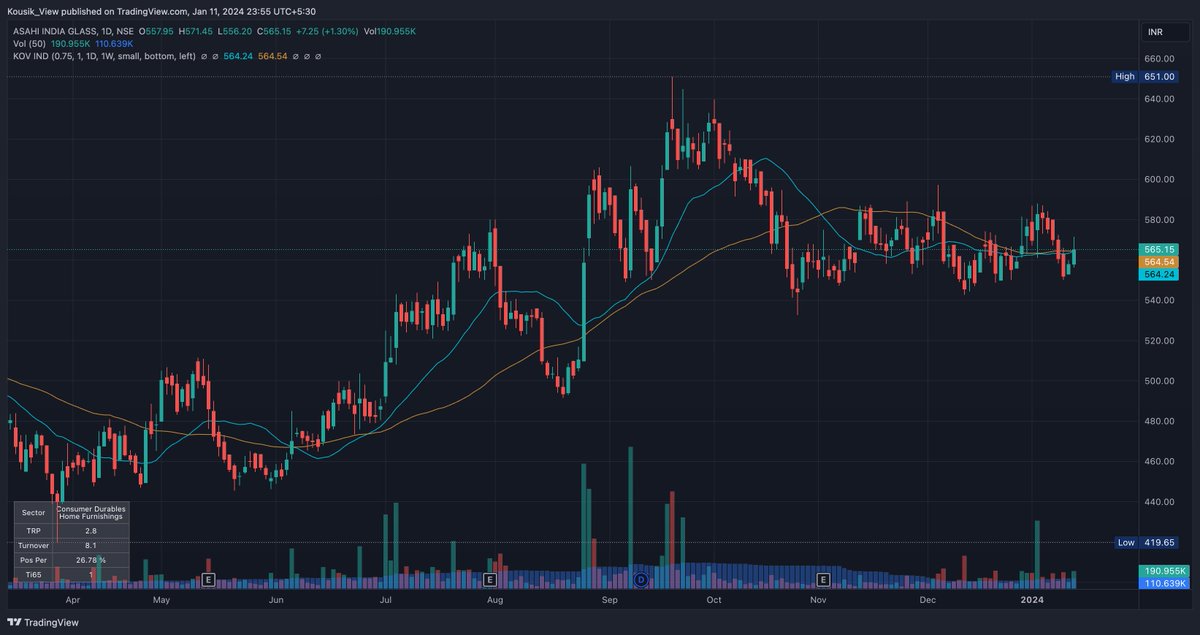Click the Jul label on time axis
Image resolution: width=1200 pixels, height=635 pixels.
[386, 601]
